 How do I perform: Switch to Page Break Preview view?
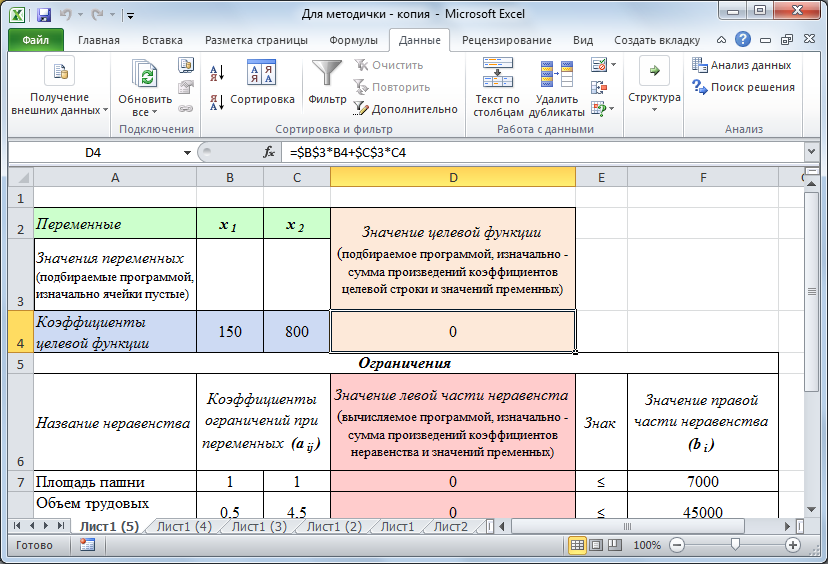(x=616, y=545)
